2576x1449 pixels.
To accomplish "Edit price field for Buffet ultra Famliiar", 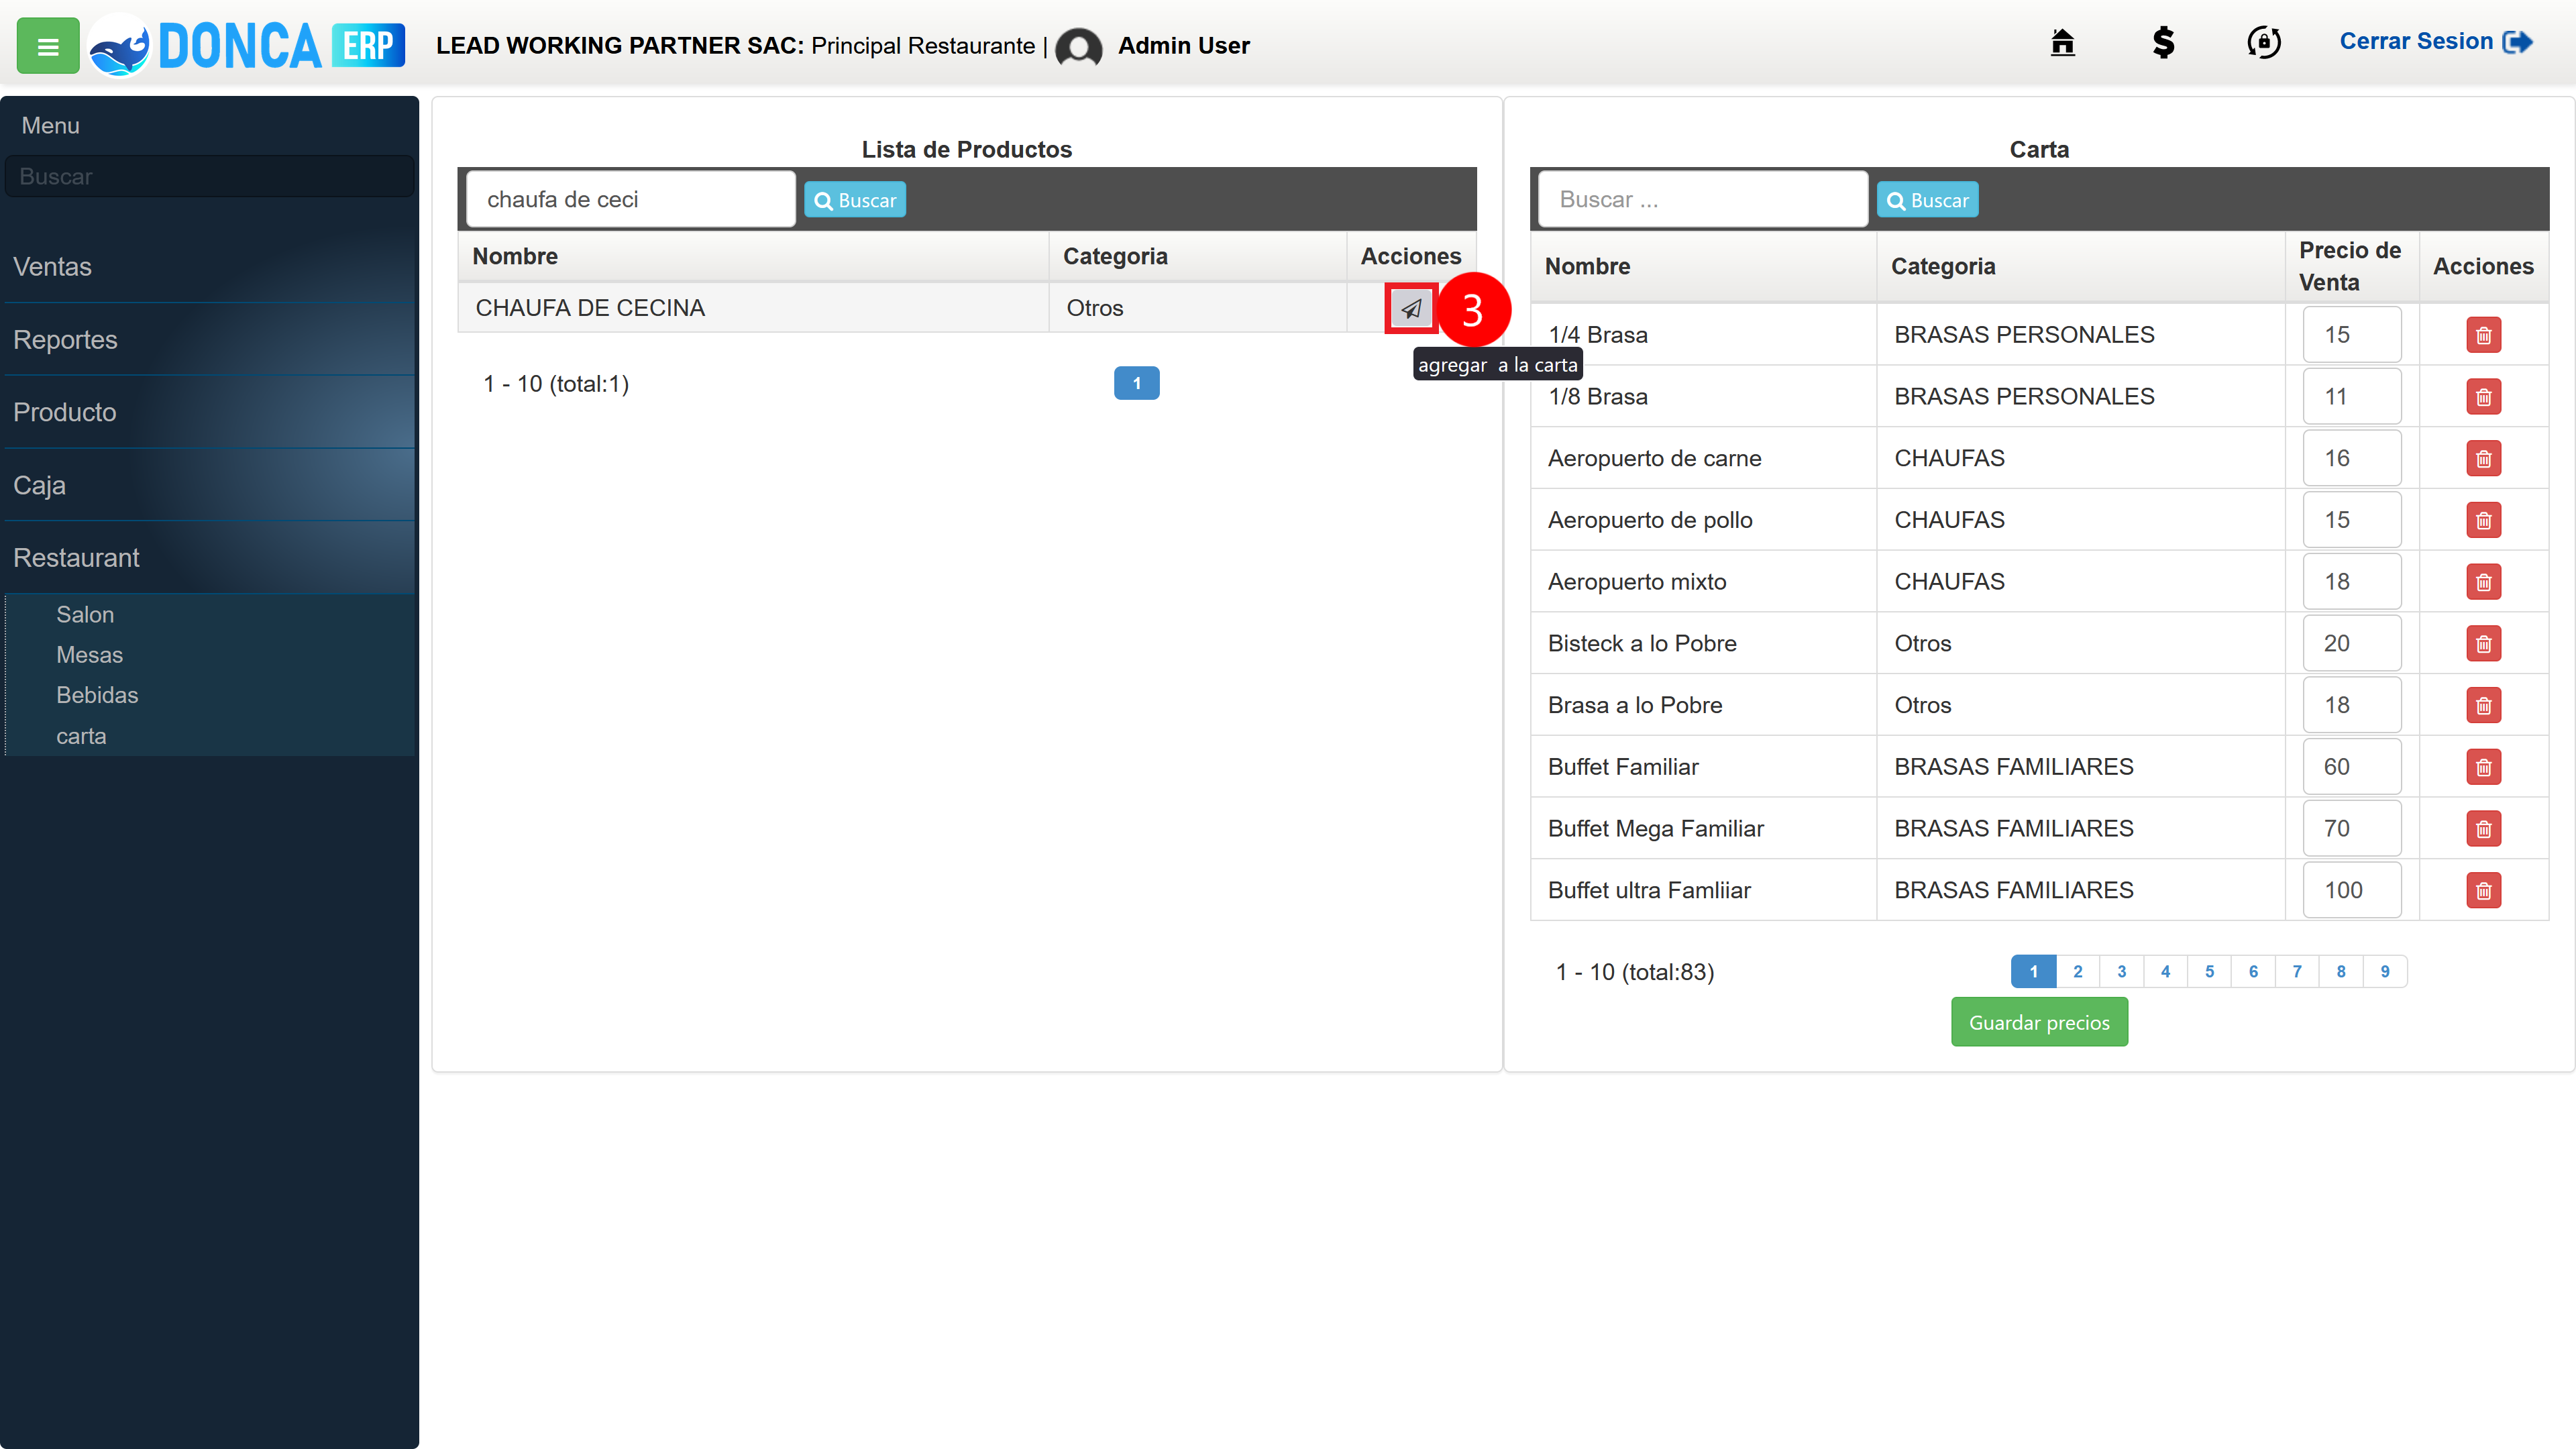I will click(x=2351, y=891).
